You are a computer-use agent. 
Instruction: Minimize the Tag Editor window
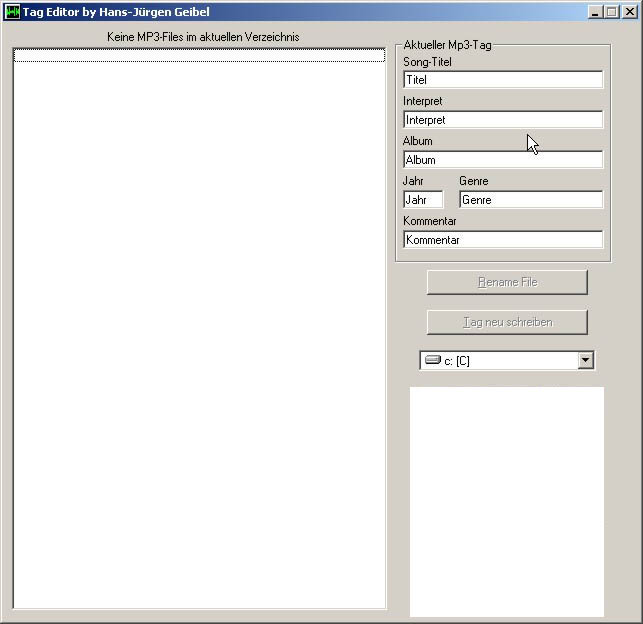point(595,12)
